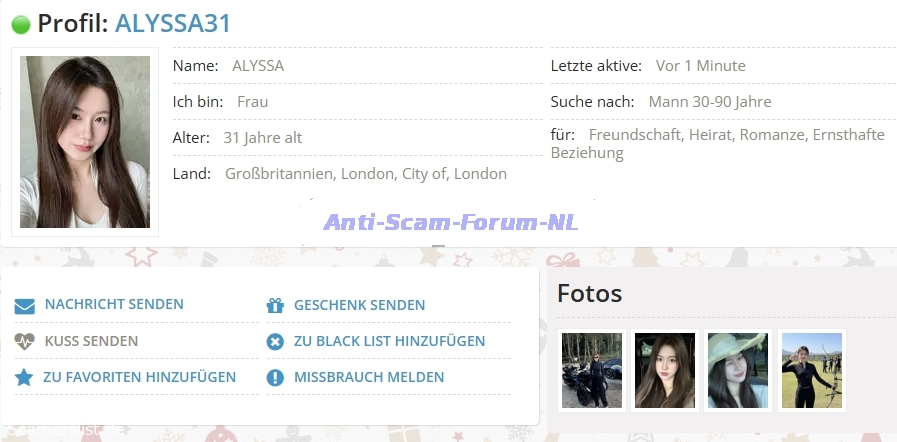Click the gift box icon for Geschenk senden
Image resolution: width=897 pixels, height=442 pixels.
tap(276, 306)
